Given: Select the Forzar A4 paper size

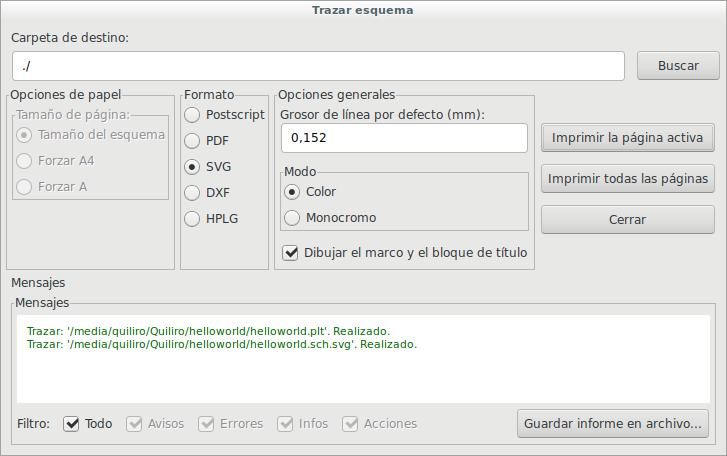Looking at the screenshot, I should [x=25, y=160].
